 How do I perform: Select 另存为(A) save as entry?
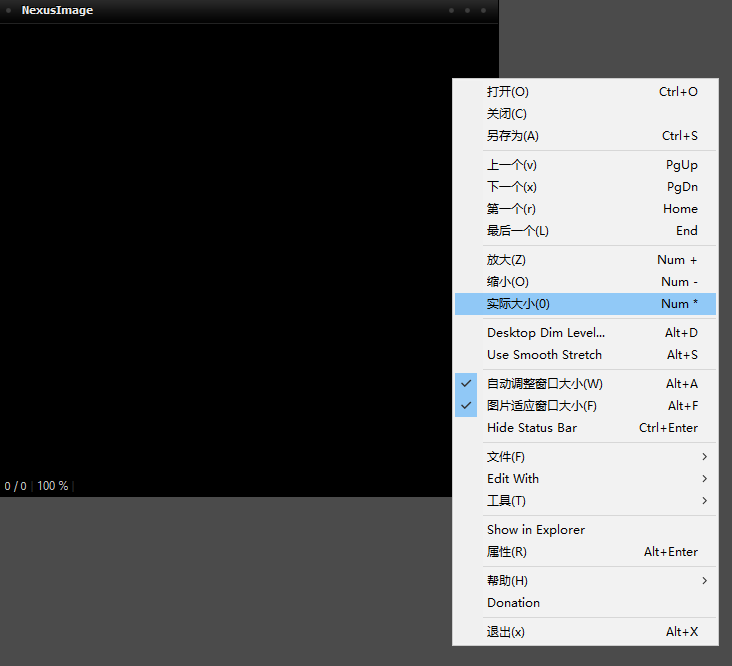[512, 136]
